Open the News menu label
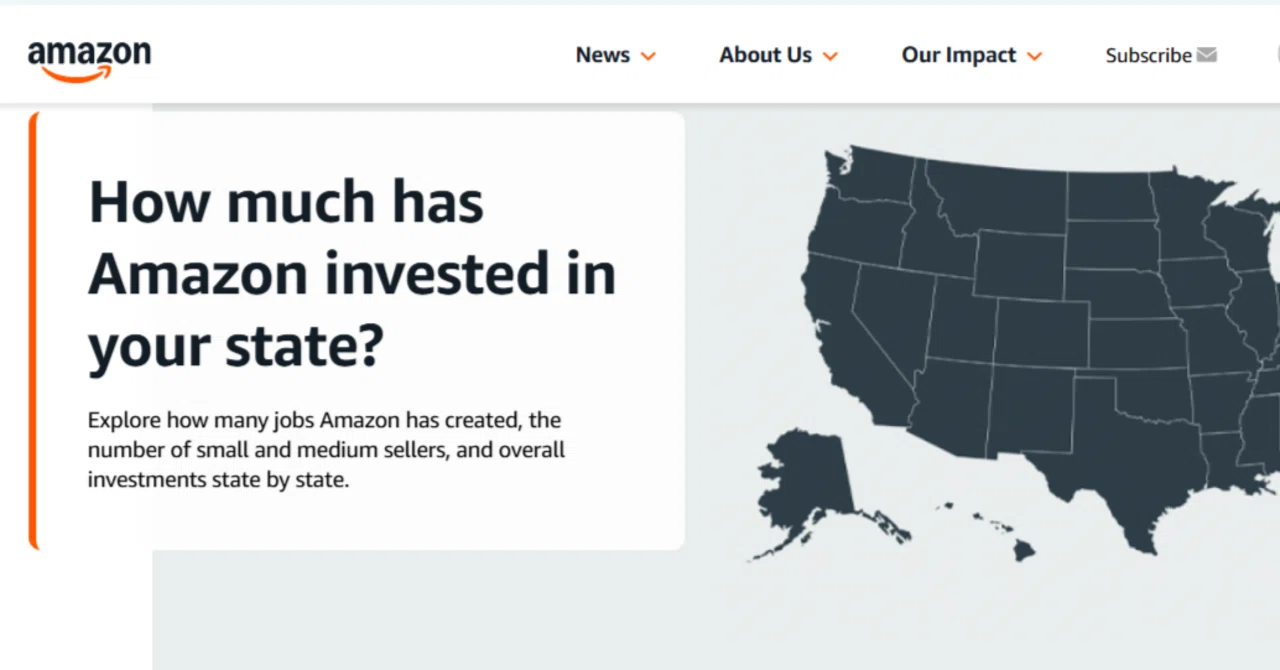This screenshot has height=670, width=1280. (x=602, y=55)
